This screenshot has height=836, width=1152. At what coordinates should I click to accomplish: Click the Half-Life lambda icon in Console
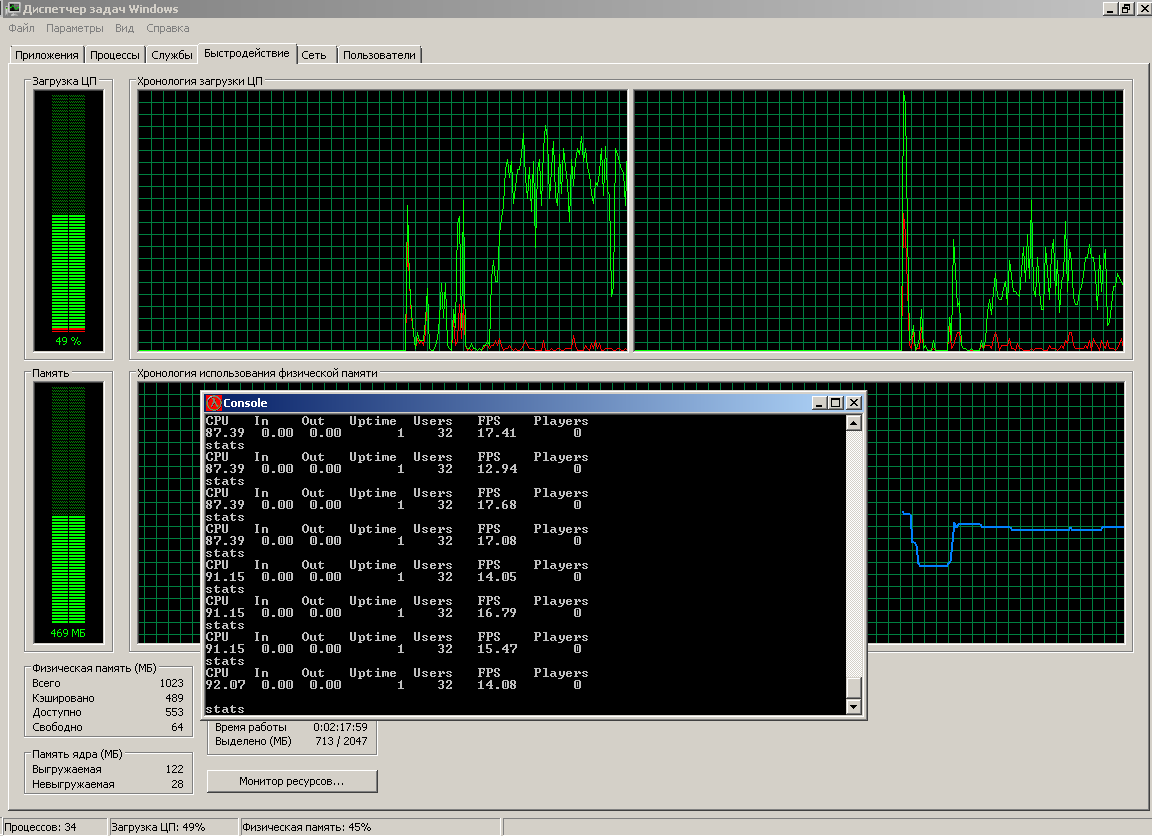click(213, 403)
